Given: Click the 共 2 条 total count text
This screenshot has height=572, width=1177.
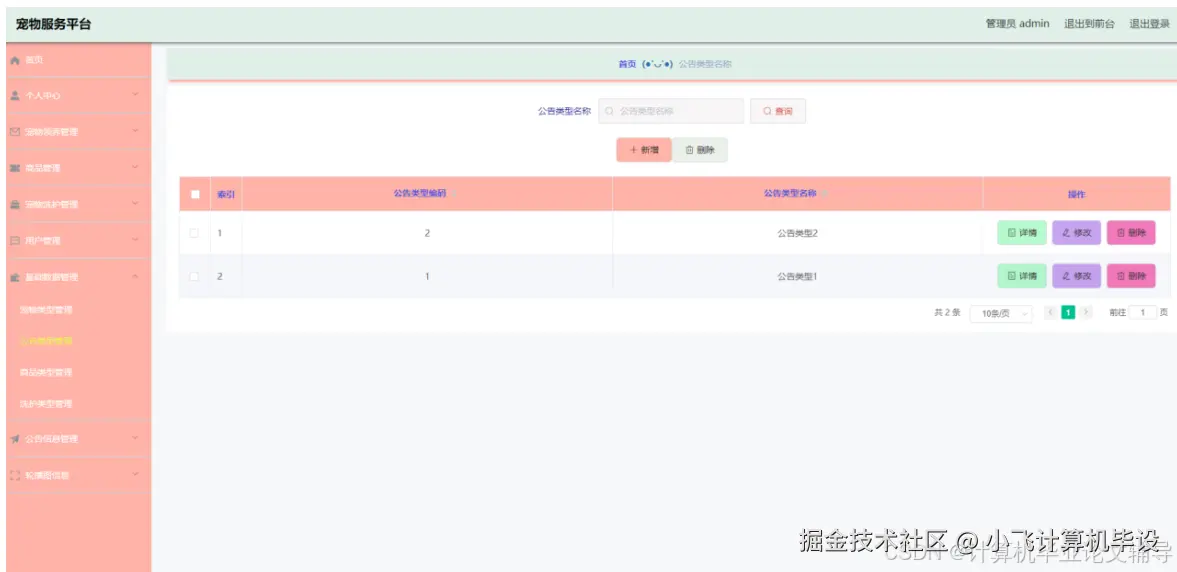Looking at the screenshot, I should click(947, 312).
